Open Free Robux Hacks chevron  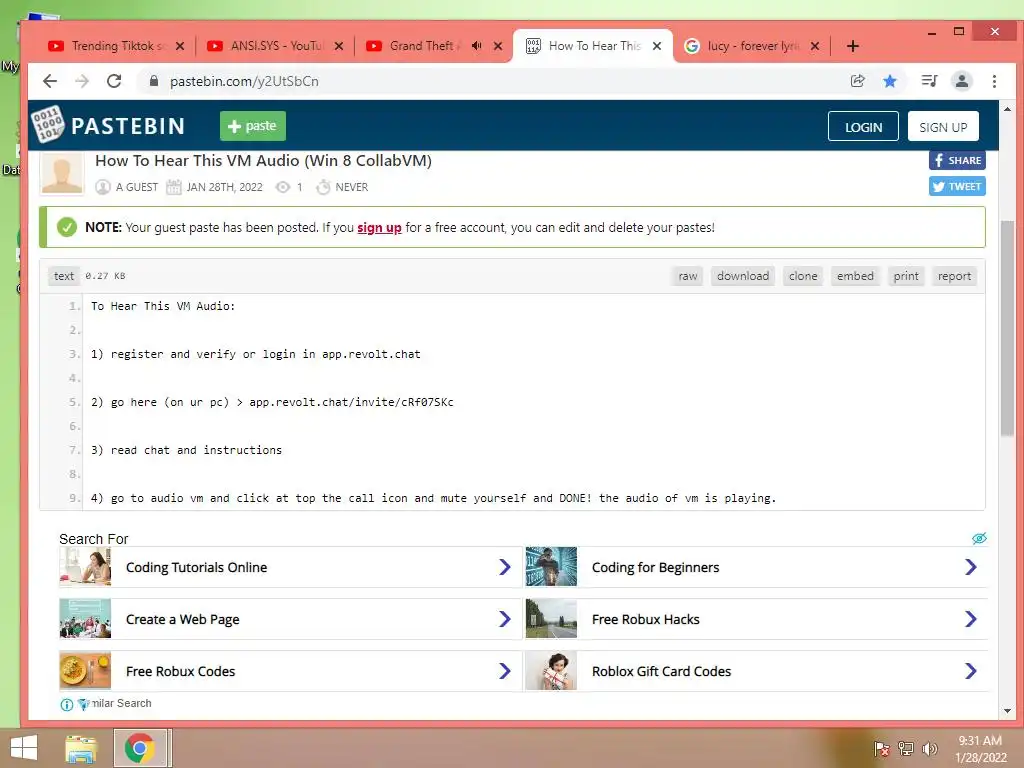pos(970,619)
